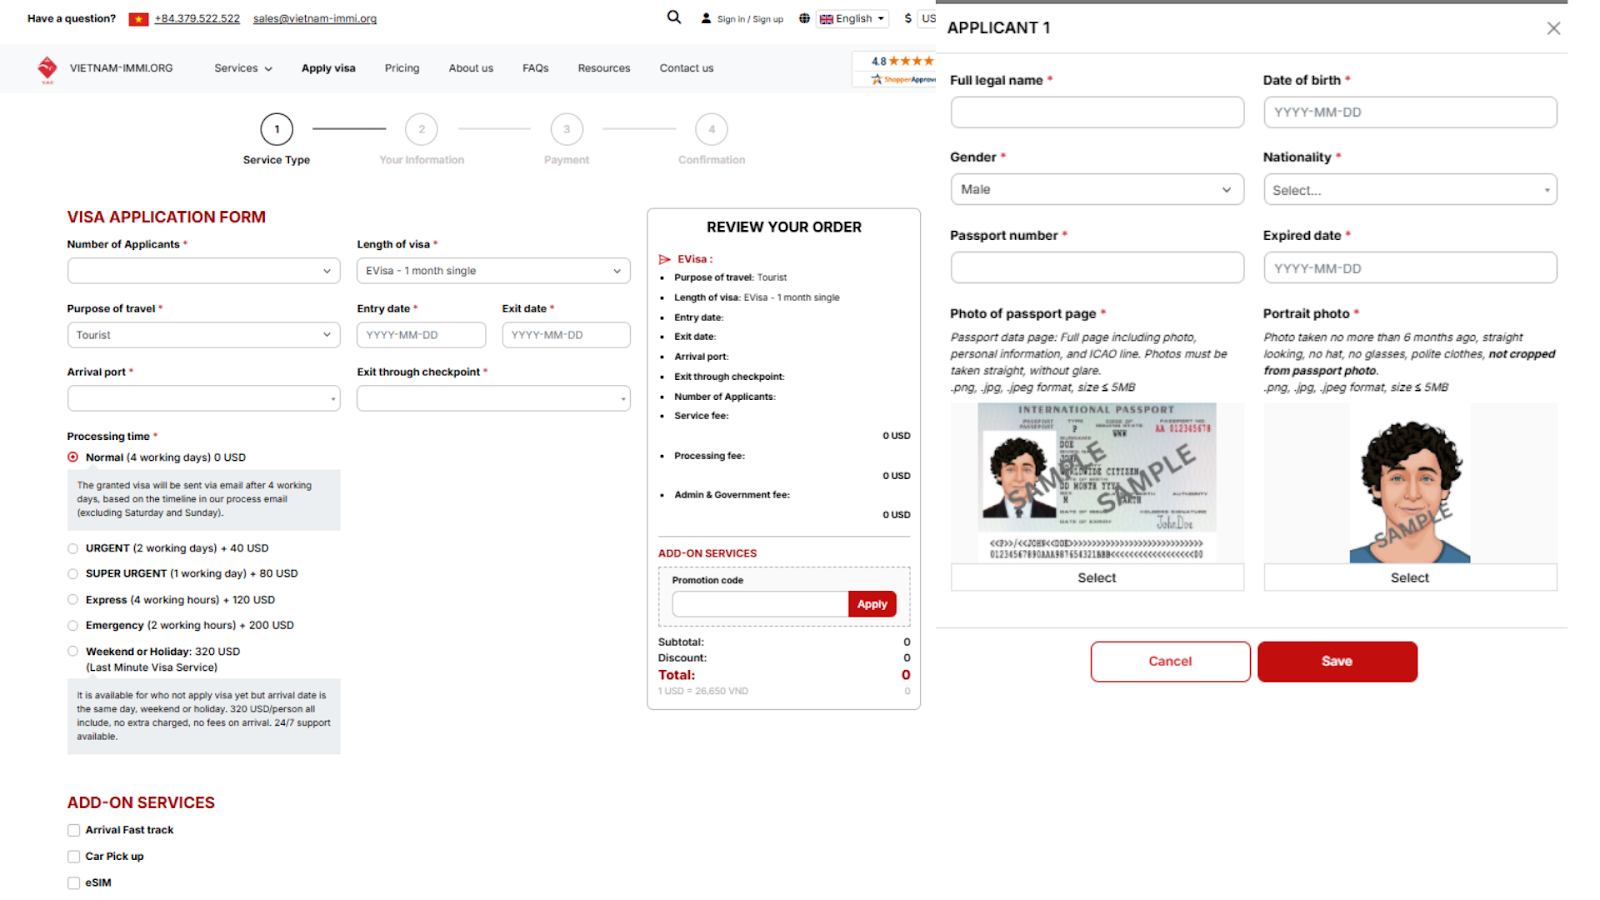Viewport: 1600px width, 900px height.
Task: Click the Vietnam flag icon
Action: tap(138, 19)
